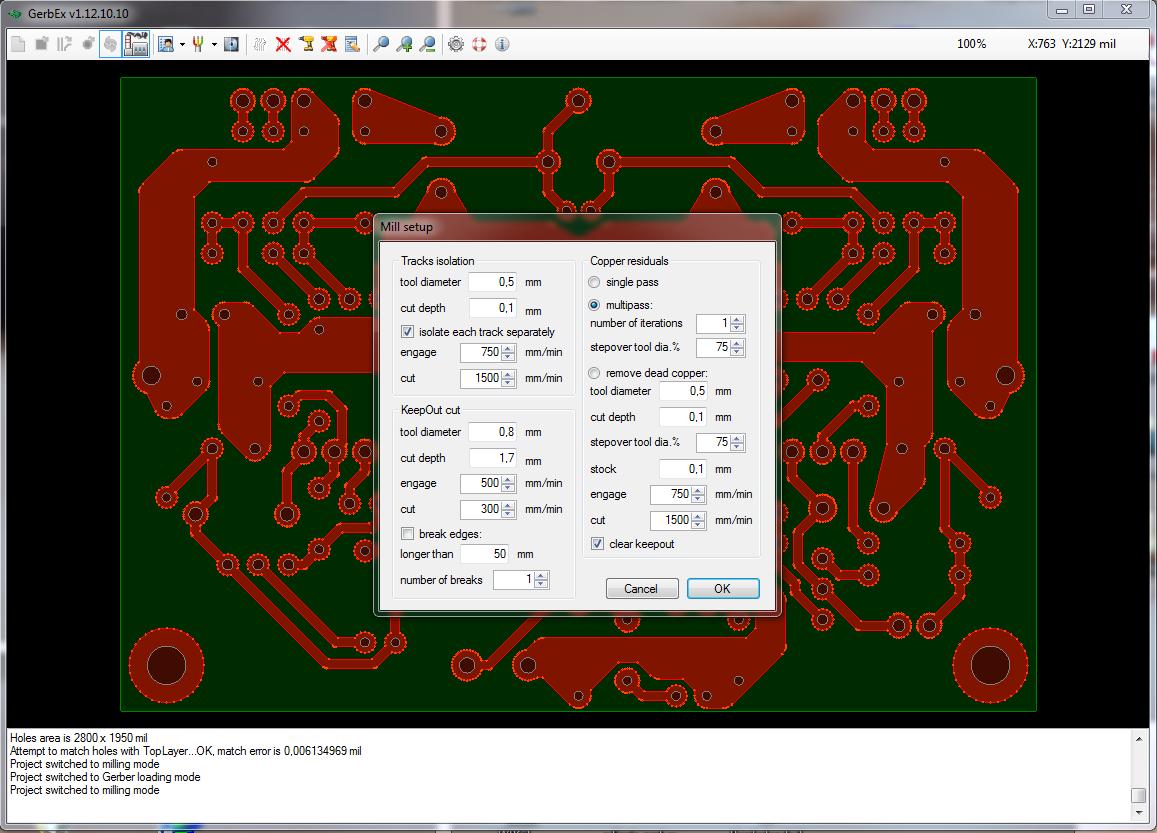
Task: Adjust Tracks isolation cut speed spinner
Action: click(508, 379)
